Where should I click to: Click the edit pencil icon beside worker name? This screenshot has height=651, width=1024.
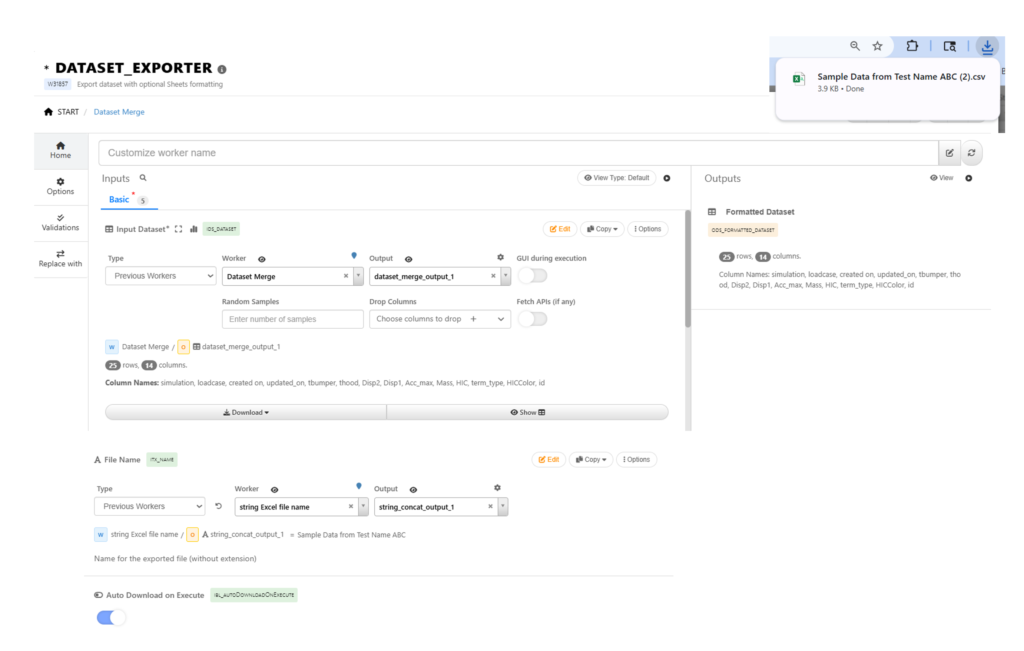[x=949, y=153]
